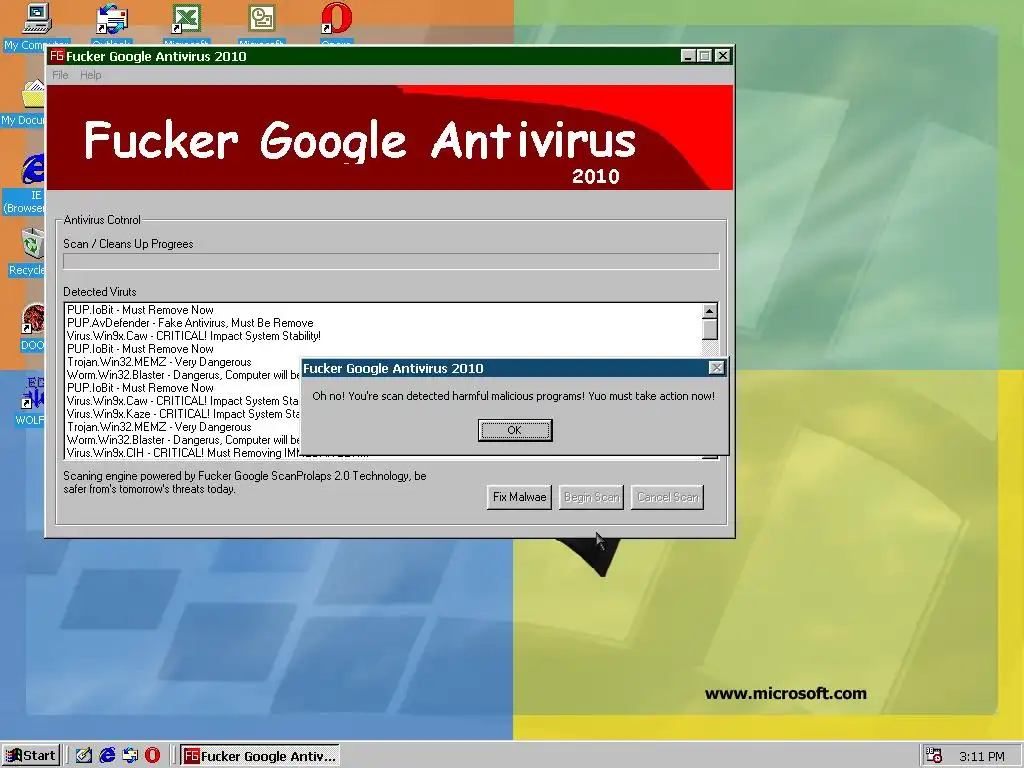The image size is (1024, 768).
Task: Click the Fix Malwae button
Action: coord(519,497)
